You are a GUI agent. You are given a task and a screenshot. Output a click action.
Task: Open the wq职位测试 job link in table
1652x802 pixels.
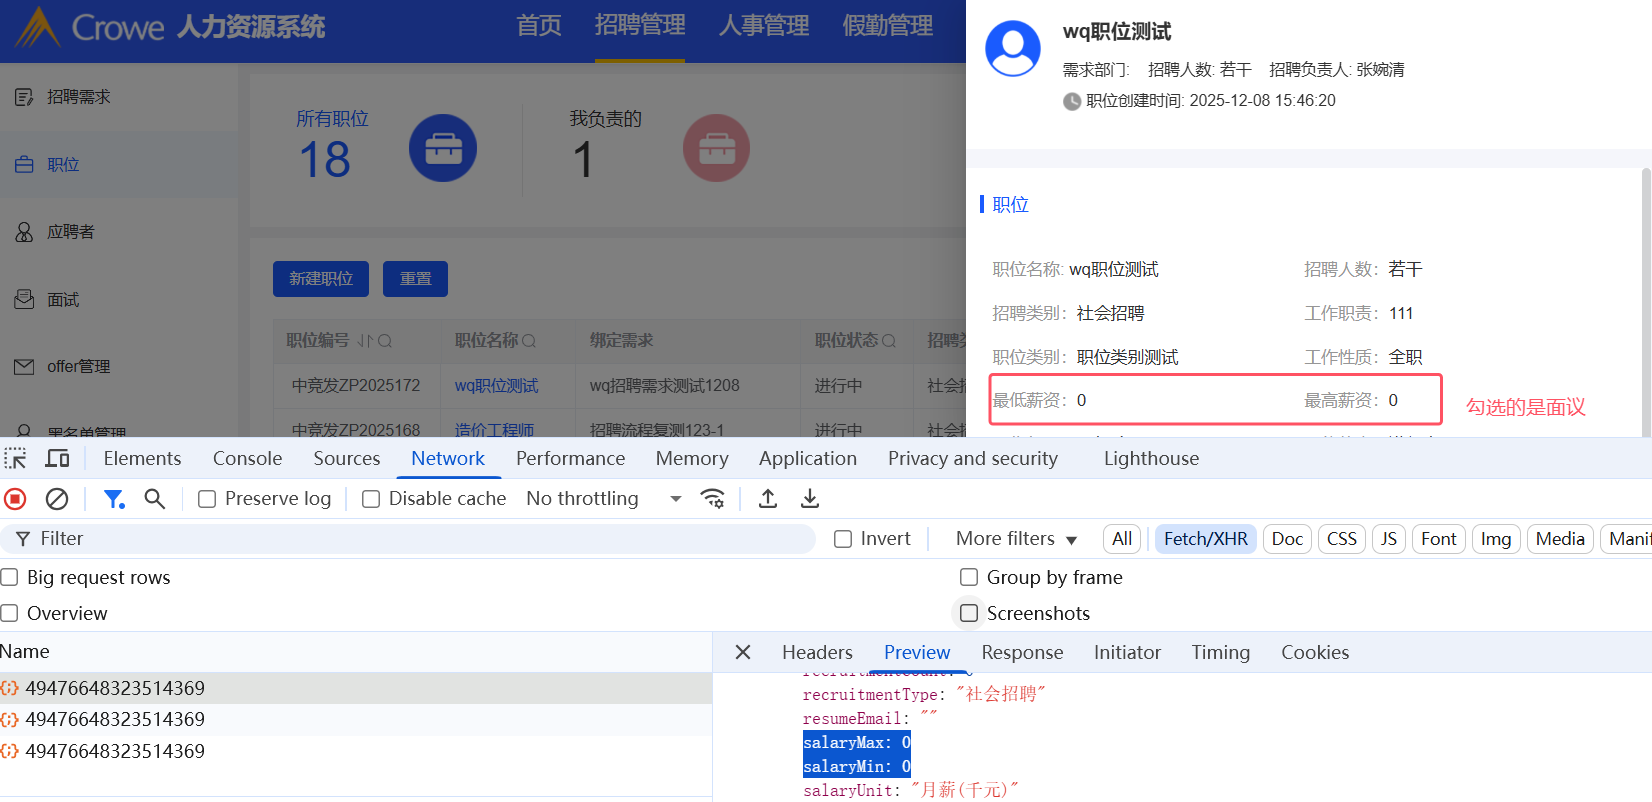(x=496, y=386)
